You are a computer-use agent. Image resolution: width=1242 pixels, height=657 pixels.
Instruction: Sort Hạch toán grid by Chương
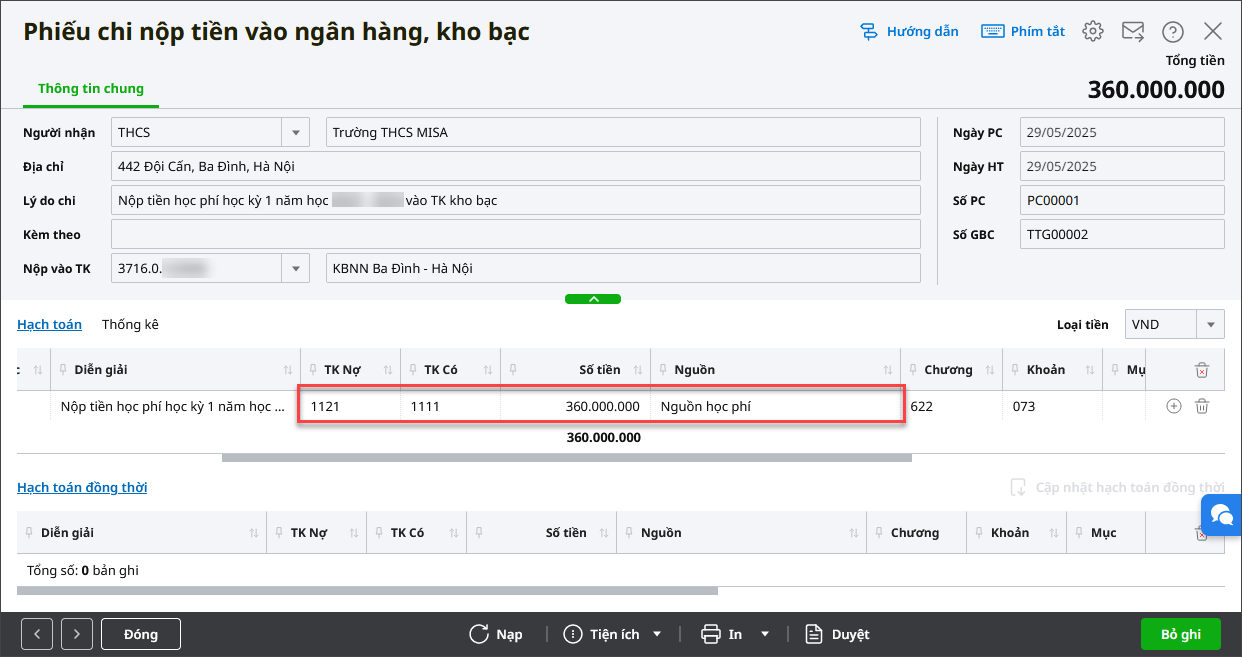991,370
